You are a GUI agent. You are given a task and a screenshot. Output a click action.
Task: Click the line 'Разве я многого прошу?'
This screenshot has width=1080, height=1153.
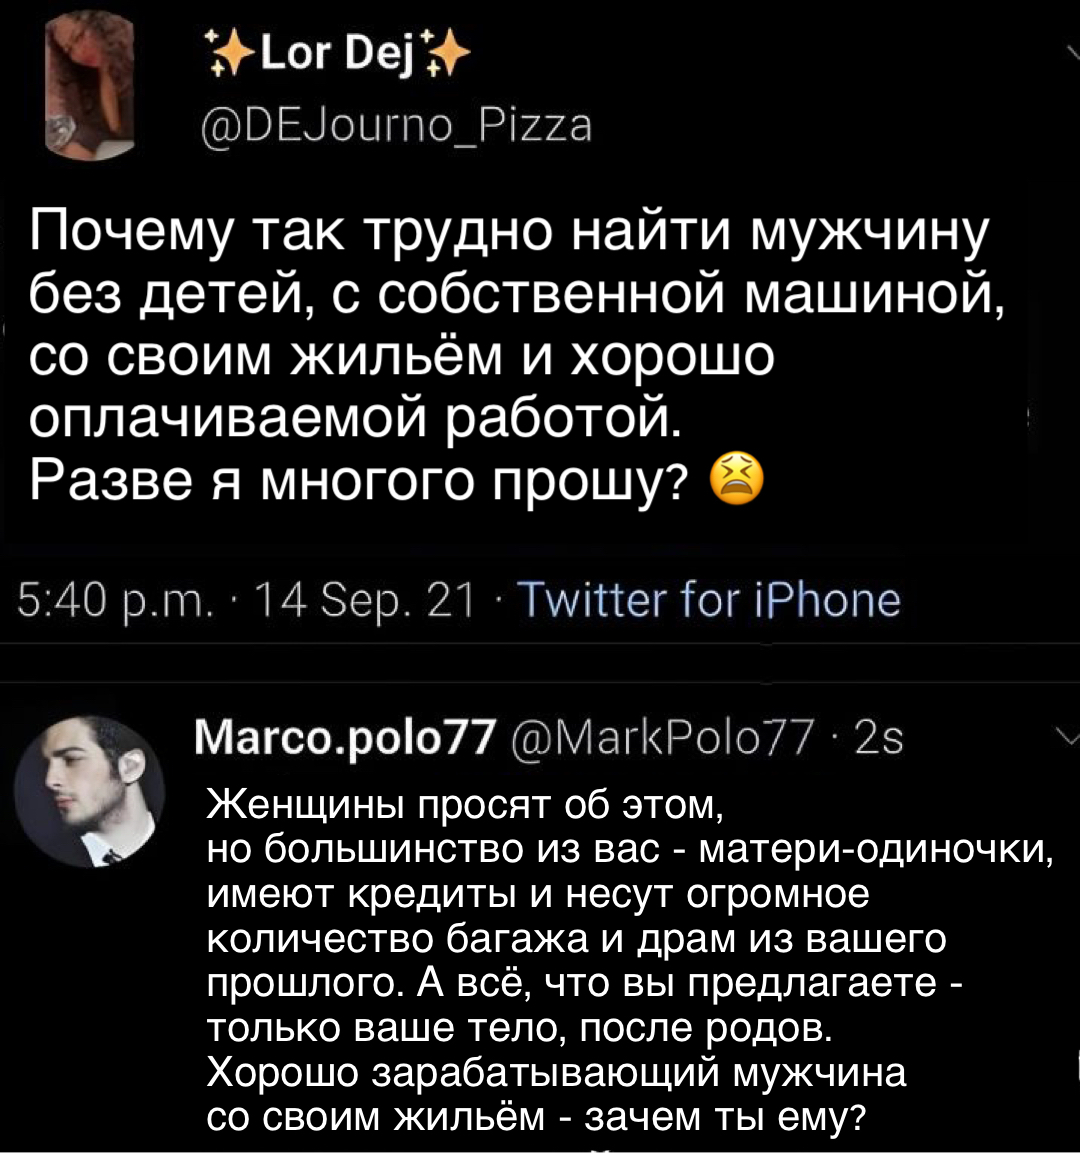[360, 484]
